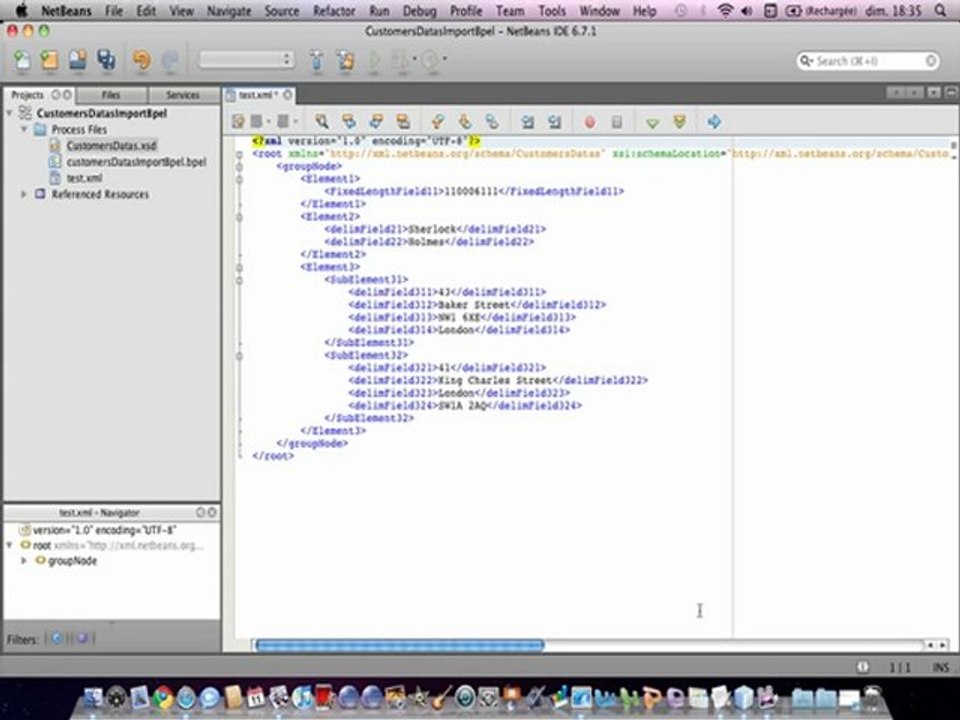This screenshot has width=960, height=720.
Task: Click the Toggle Bookmark icon
Action: pyautogui.click(x=492, y=121)
